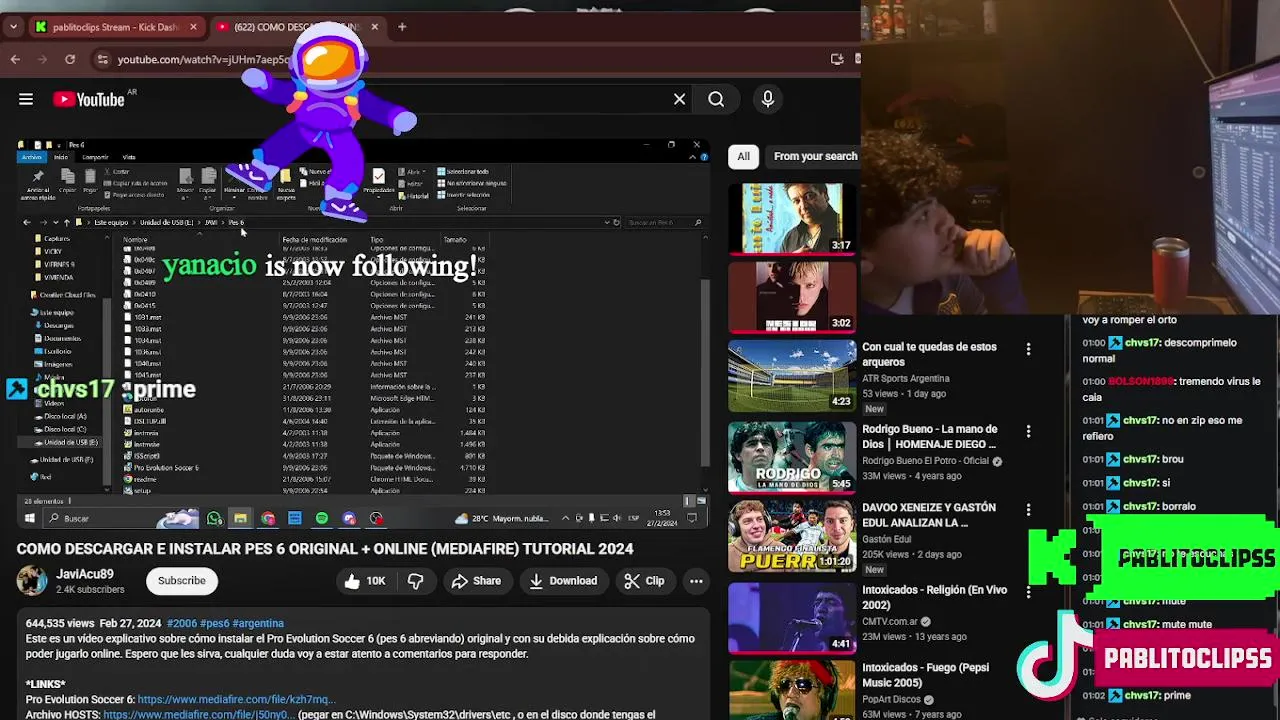Open the tab search chevron dropdown

pyautogui.click(x=13, y=27)
